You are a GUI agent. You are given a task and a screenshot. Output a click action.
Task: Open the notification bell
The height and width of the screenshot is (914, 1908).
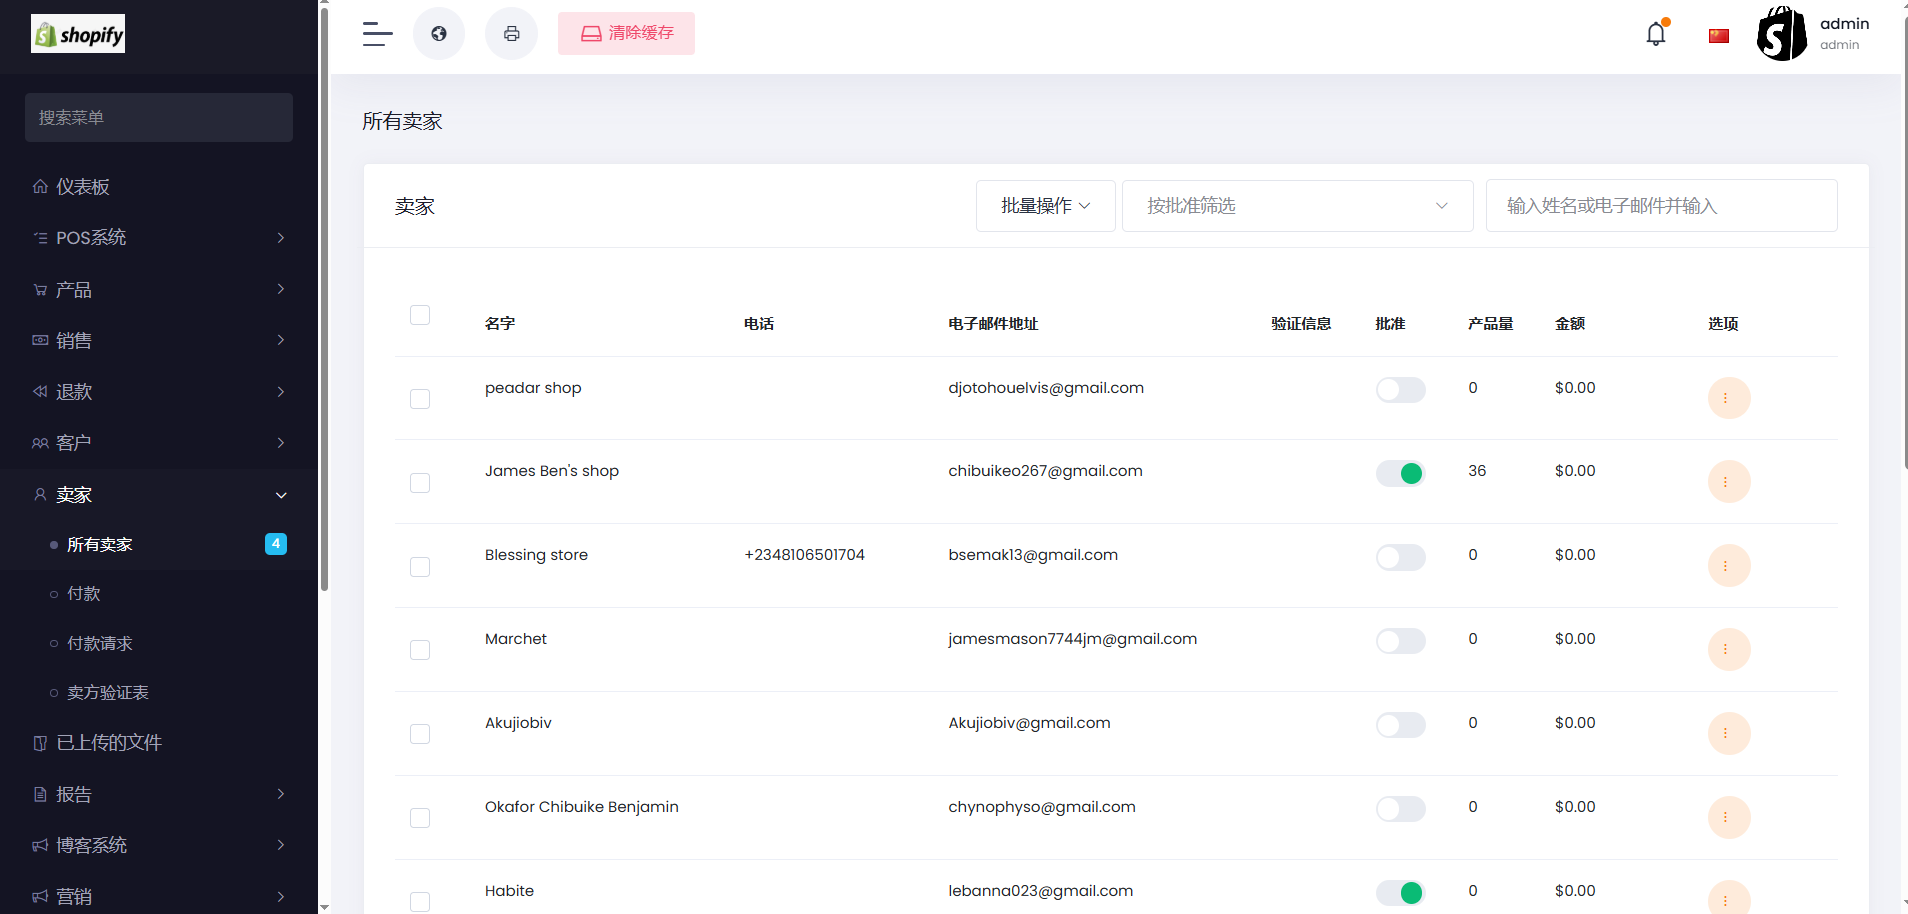click(x=1656, y=34)
